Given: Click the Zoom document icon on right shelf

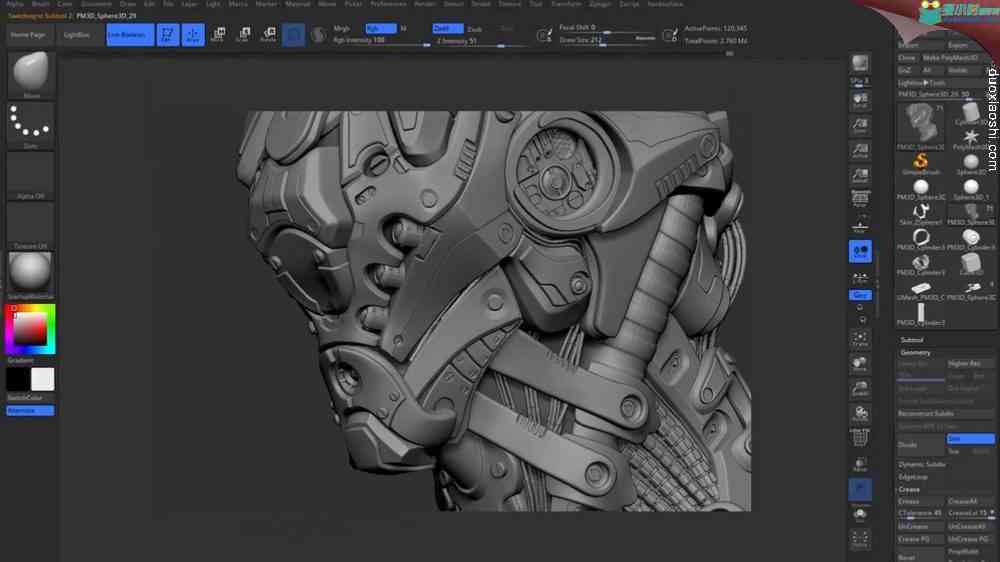Looking at the screenshot, I should pyautogui.click(x=860, y=126).
